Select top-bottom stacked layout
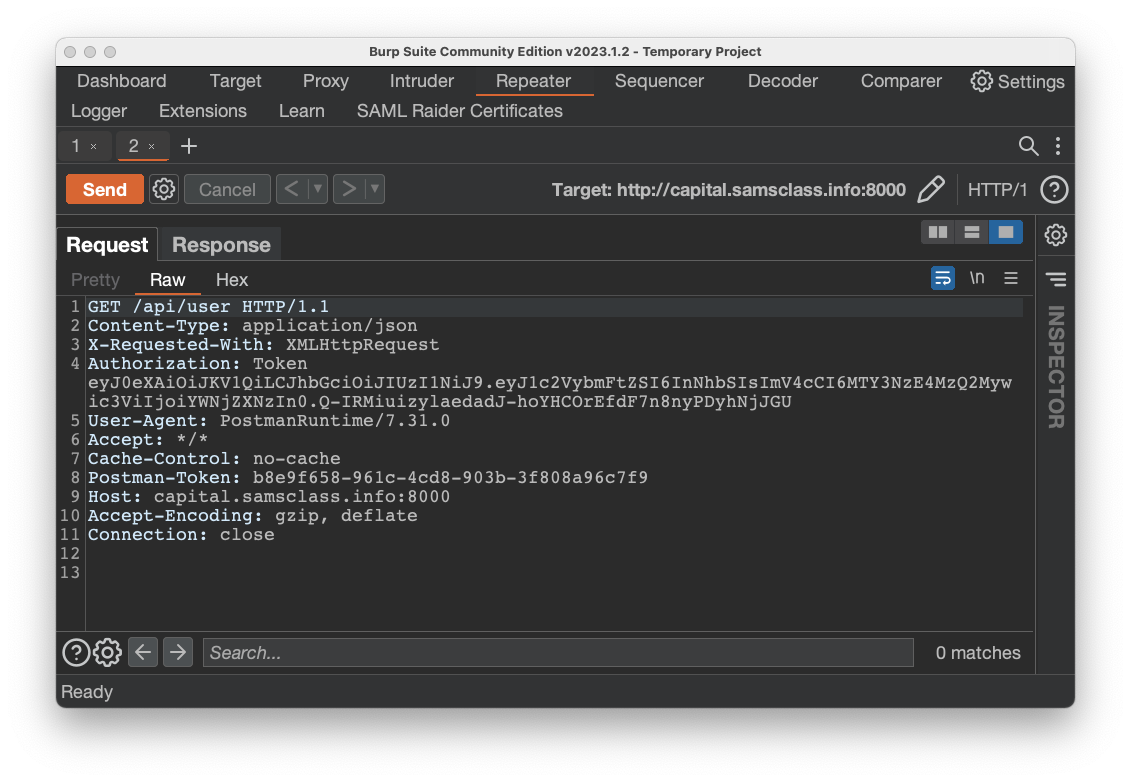The width and height of the screenshot is (1131, 782). (972, 232)
